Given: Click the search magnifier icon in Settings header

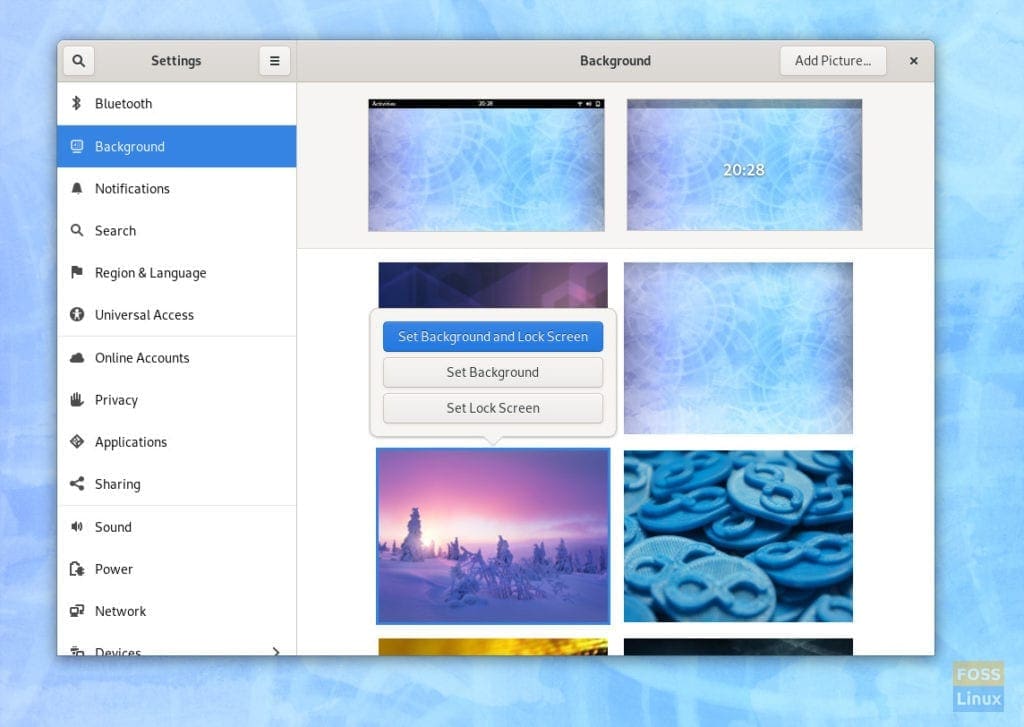Looking at the screenshot, I should (78, 61).
